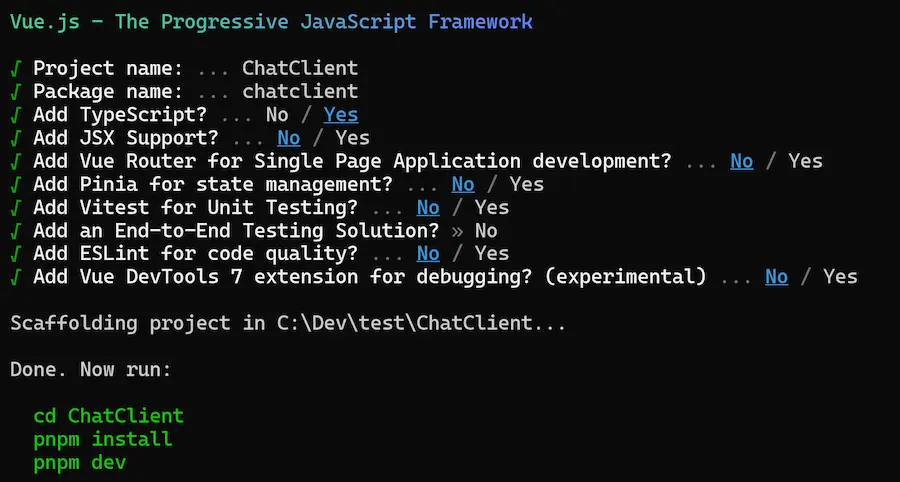Click the 'Vue.js - The Progressive JavaScript Framework' heading
900x482 pixels.
[x=271, y=22]
